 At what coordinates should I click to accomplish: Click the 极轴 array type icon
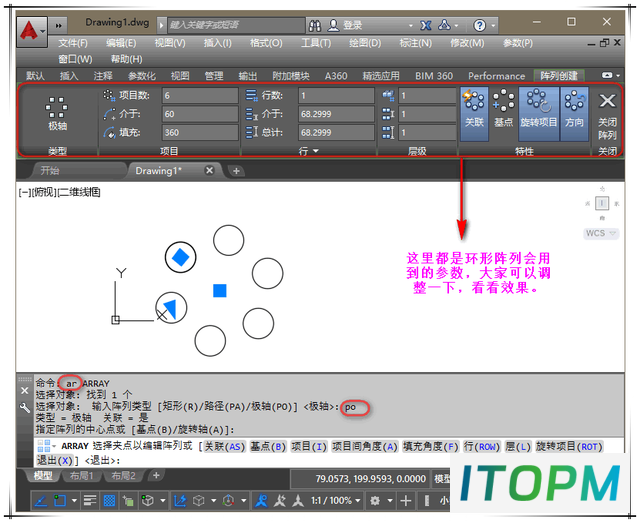coord(57,114)
